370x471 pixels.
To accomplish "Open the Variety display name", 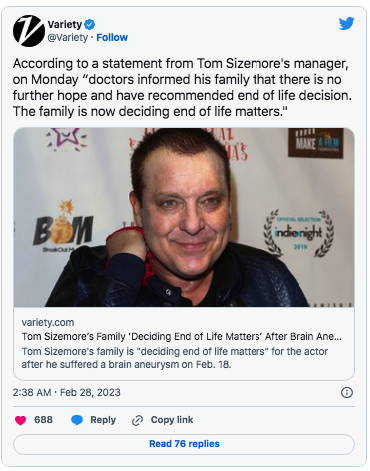I will pos(65,24).
